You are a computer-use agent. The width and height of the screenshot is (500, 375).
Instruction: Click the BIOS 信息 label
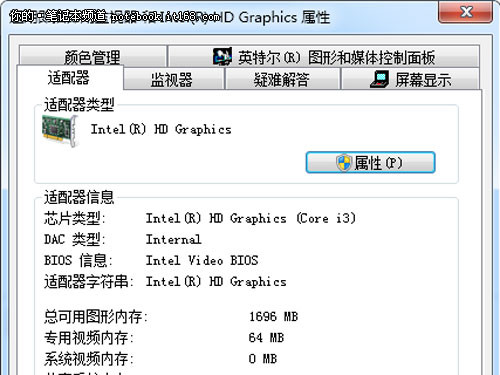pos(78,260)
